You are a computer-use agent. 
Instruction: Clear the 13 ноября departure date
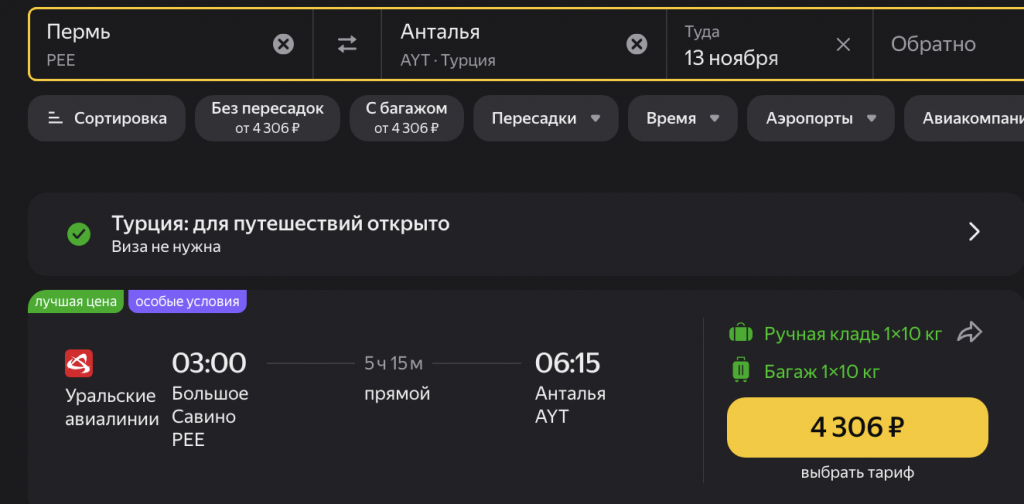coord(843,44)
